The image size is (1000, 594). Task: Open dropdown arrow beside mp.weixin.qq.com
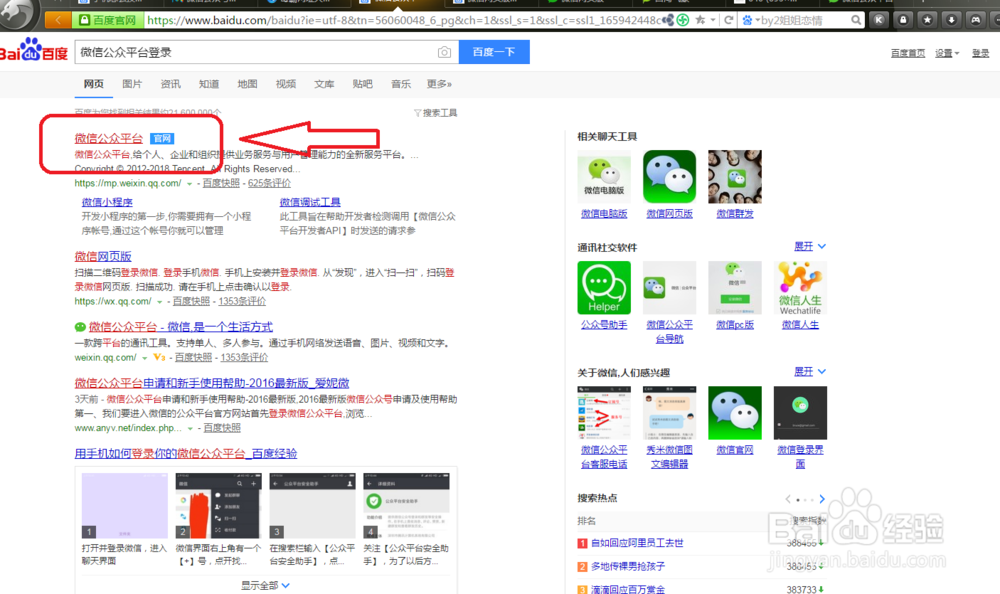[189, 184]
